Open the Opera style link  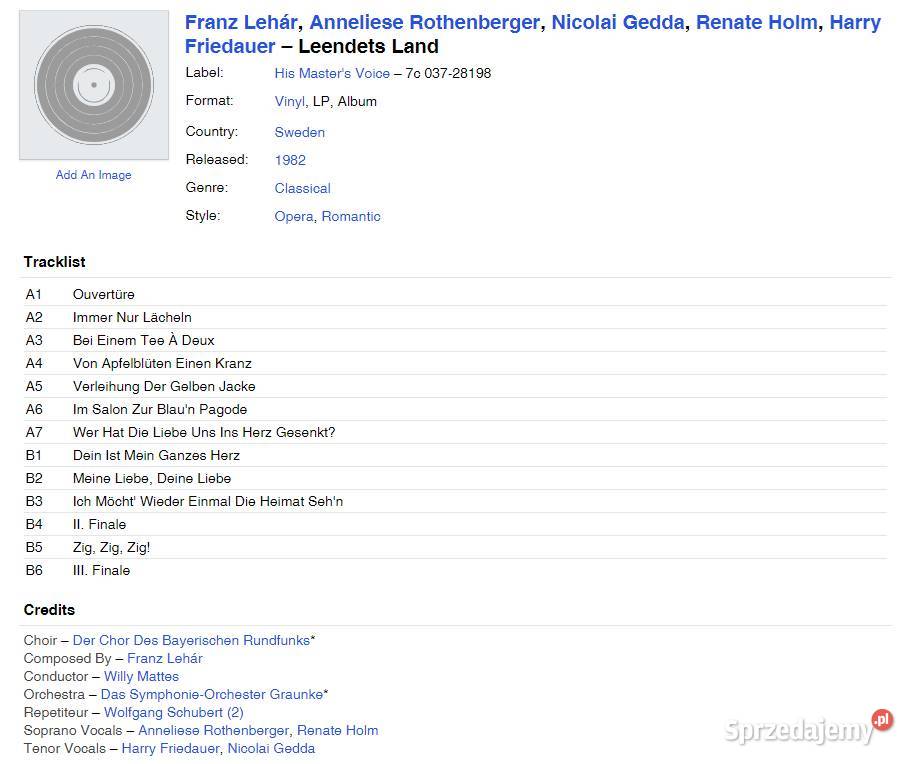[293, 217]
